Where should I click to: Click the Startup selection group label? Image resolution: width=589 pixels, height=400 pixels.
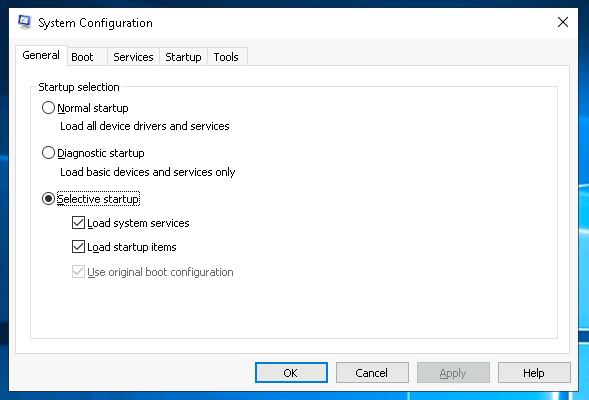point(79,87)
